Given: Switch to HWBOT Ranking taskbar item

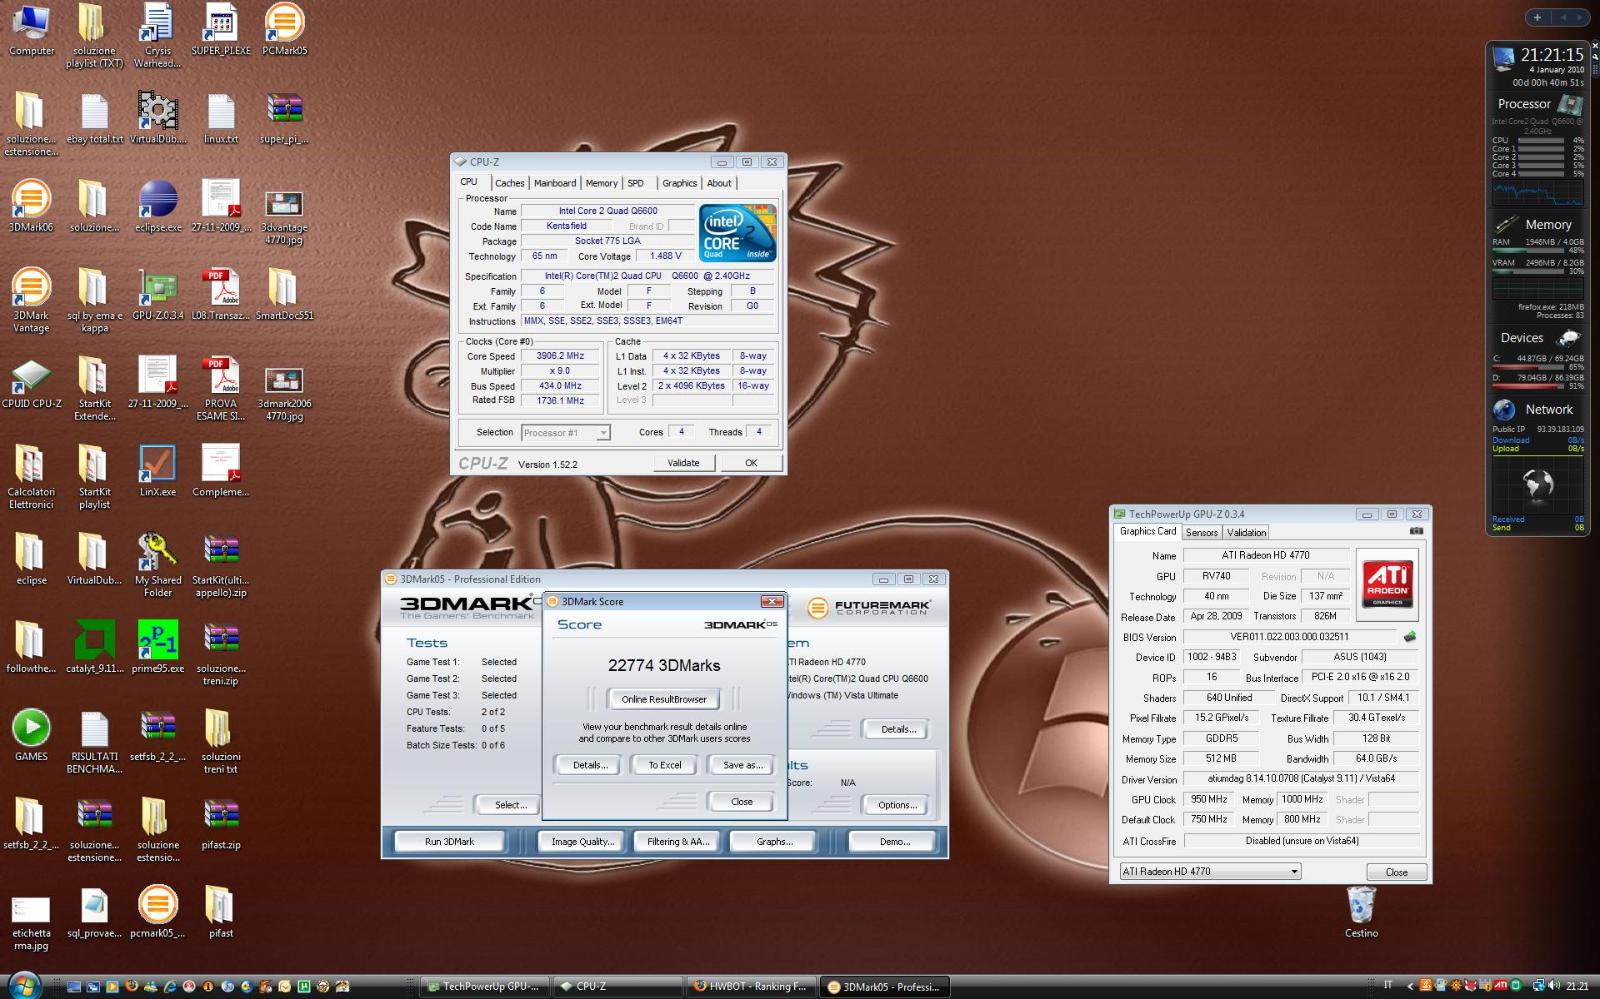Looking at the screenshot, I should click(751, 986).
